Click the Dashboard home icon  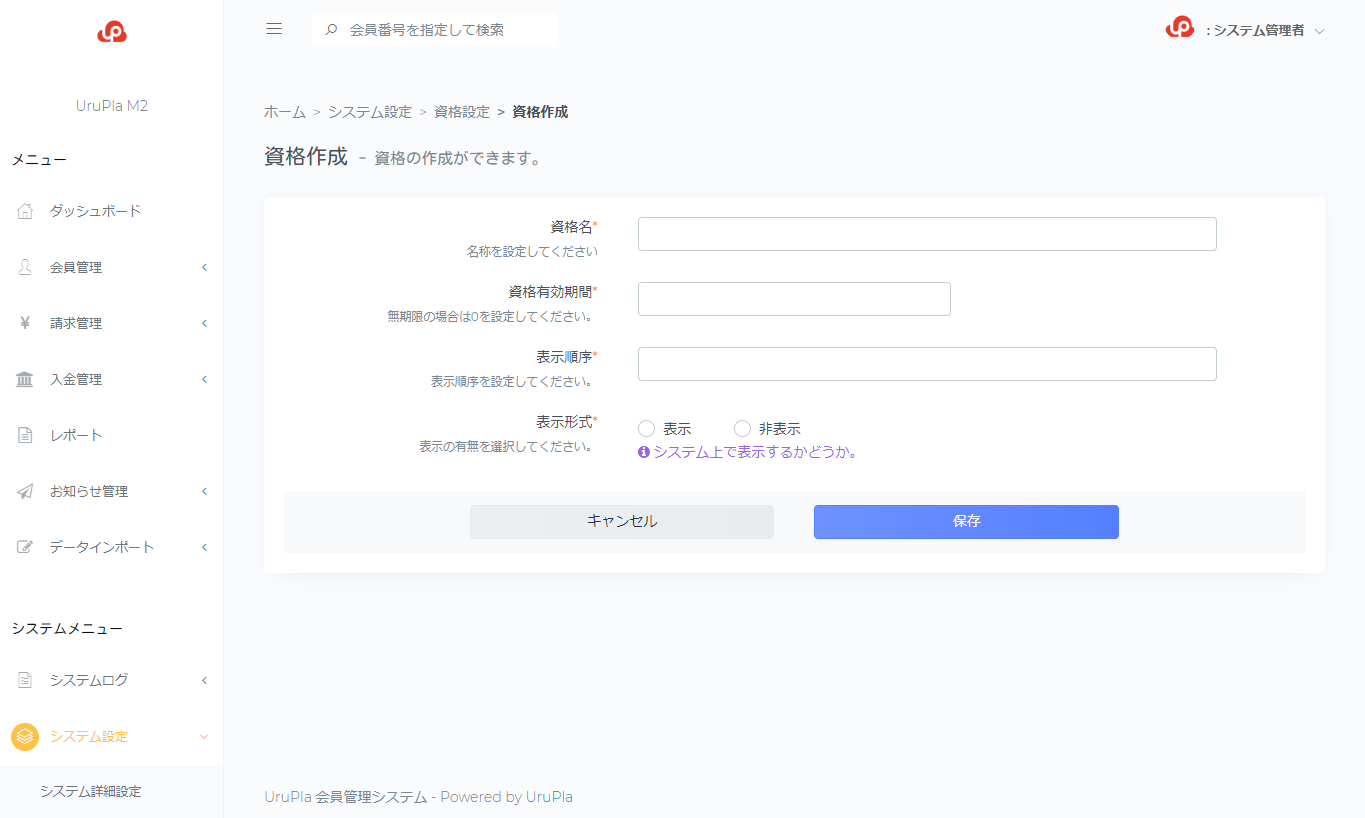[26, 211]
